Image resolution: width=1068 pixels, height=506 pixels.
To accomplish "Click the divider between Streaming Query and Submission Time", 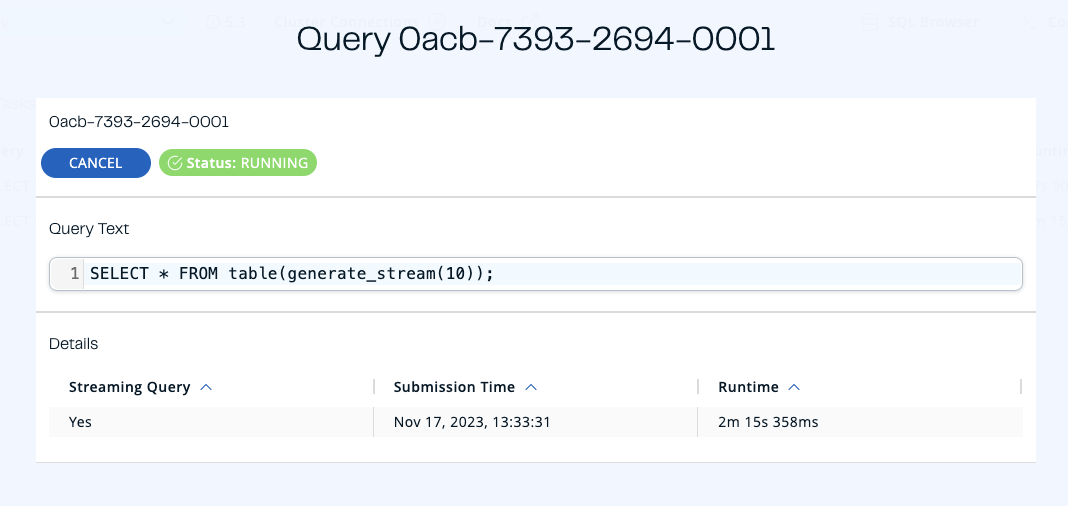I will pos(373,387).
